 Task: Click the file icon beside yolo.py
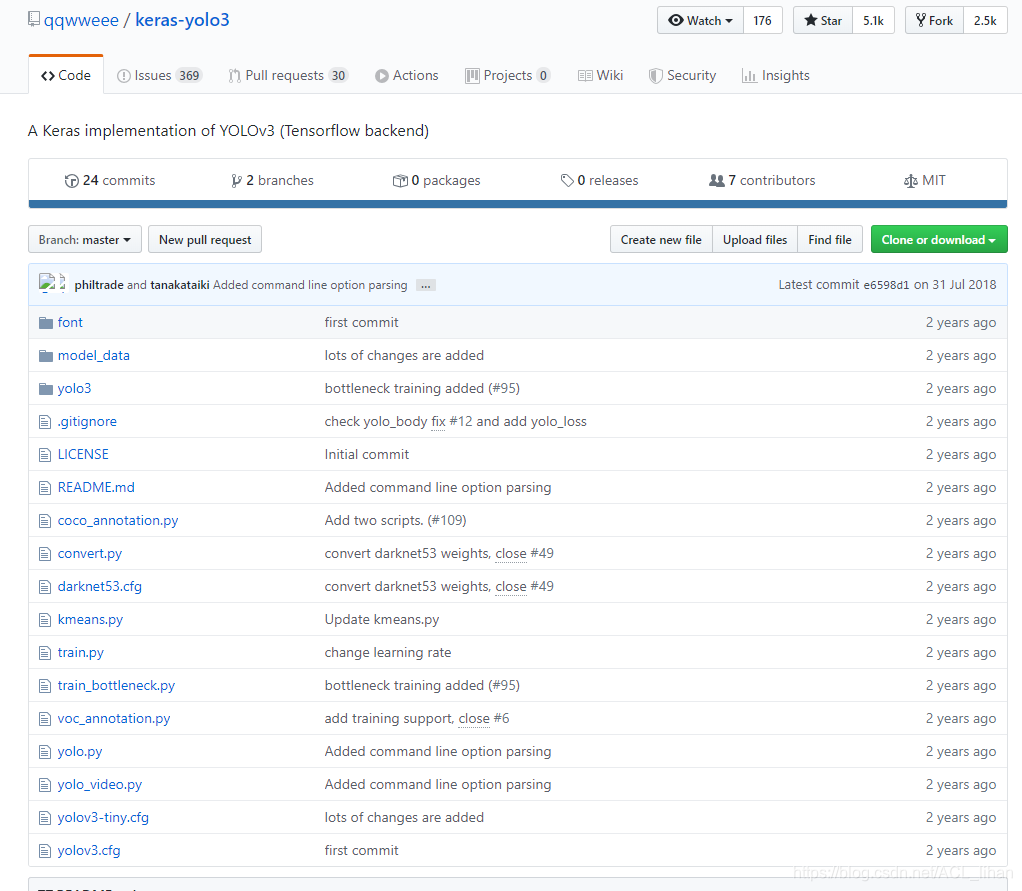point(45,752)
